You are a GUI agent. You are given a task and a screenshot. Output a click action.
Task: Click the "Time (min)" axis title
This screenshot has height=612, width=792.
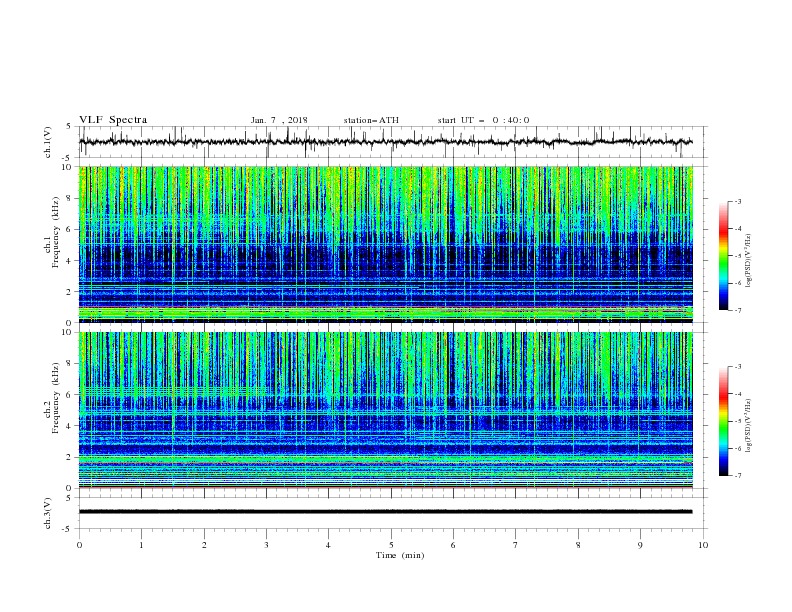click(400, 555)
